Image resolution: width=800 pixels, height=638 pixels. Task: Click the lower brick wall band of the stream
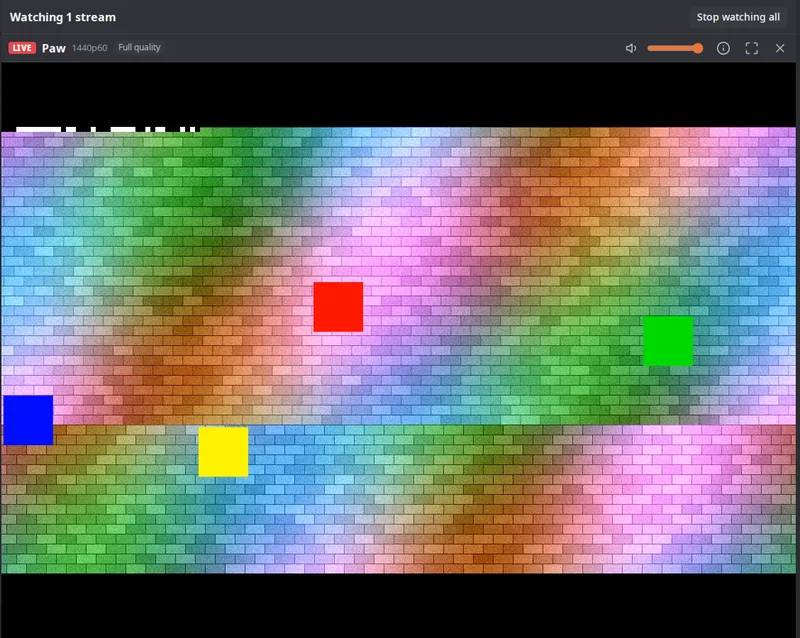pyautogui.click(x=398, y=499)
